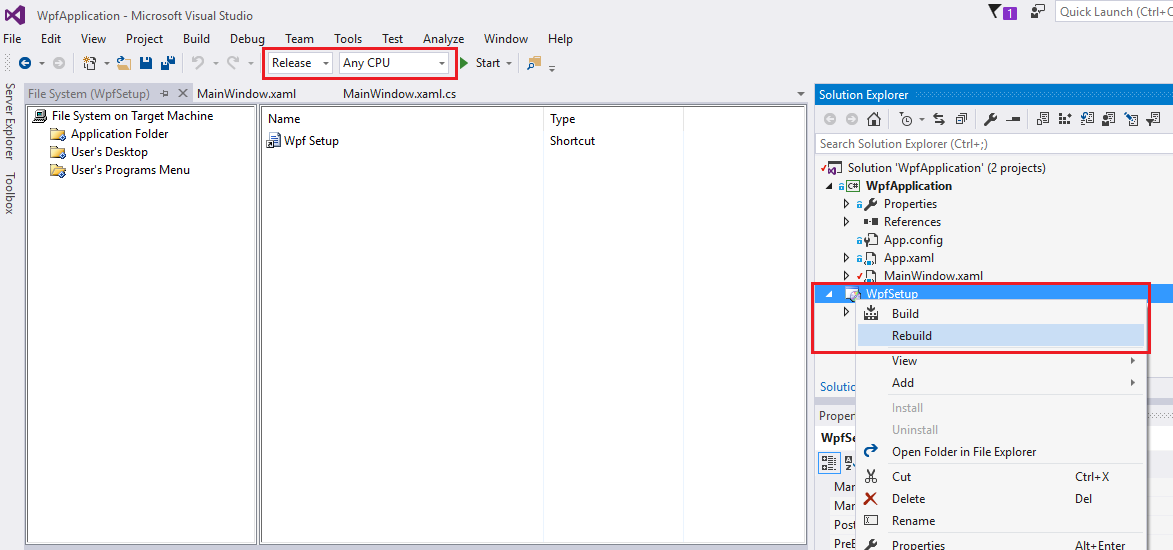Toggle Categorized view in Properties panel

point(829,462)
